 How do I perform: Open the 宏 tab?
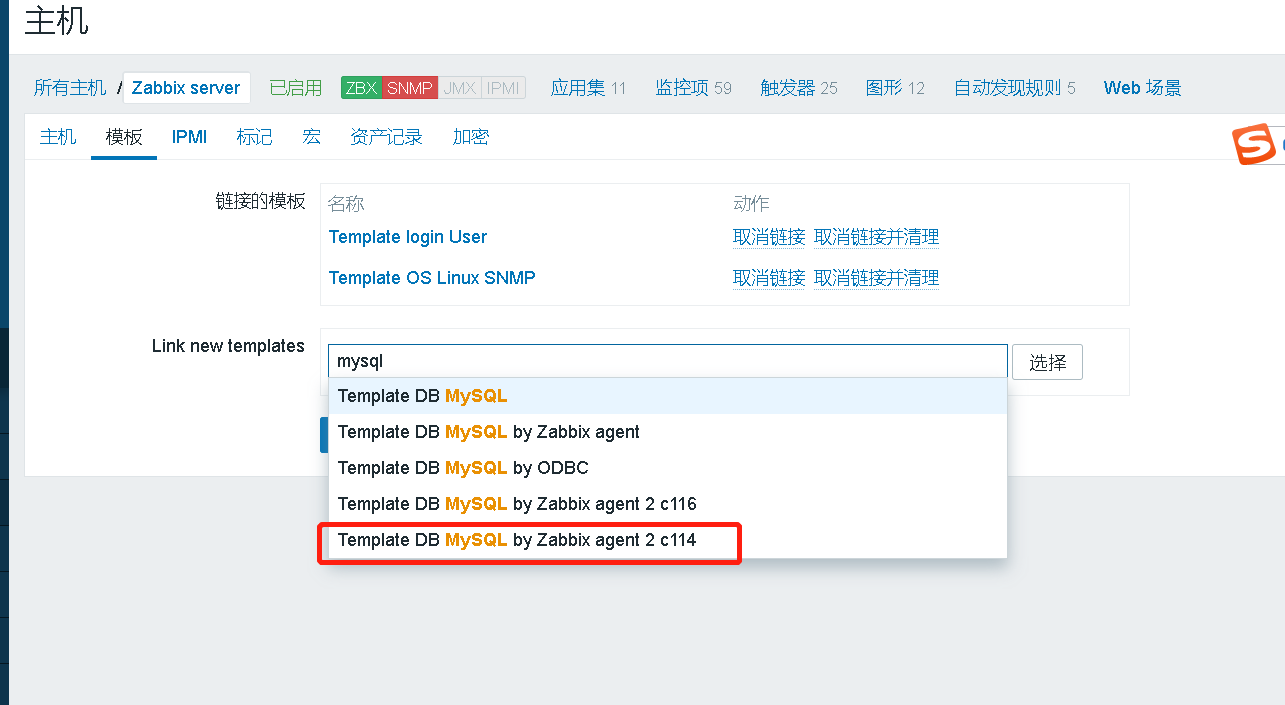[312, 137]
